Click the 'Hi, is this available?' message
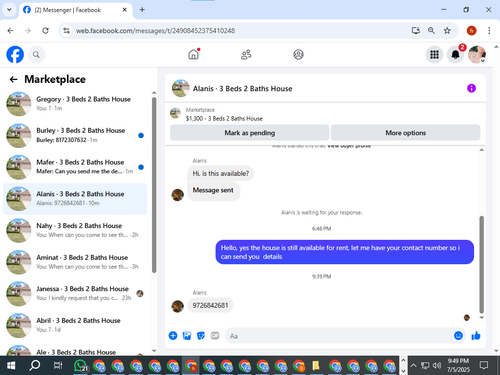500x375 pixels. tap(220, 174)
